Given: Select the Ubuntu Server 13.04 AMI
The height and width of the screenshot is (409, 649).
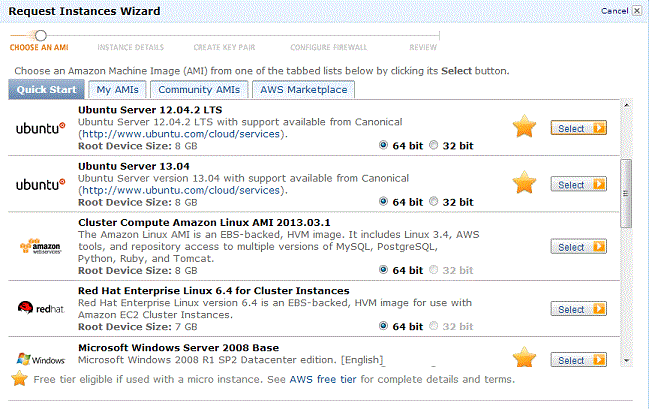Looking at the screenshot, I should [578, 184].
